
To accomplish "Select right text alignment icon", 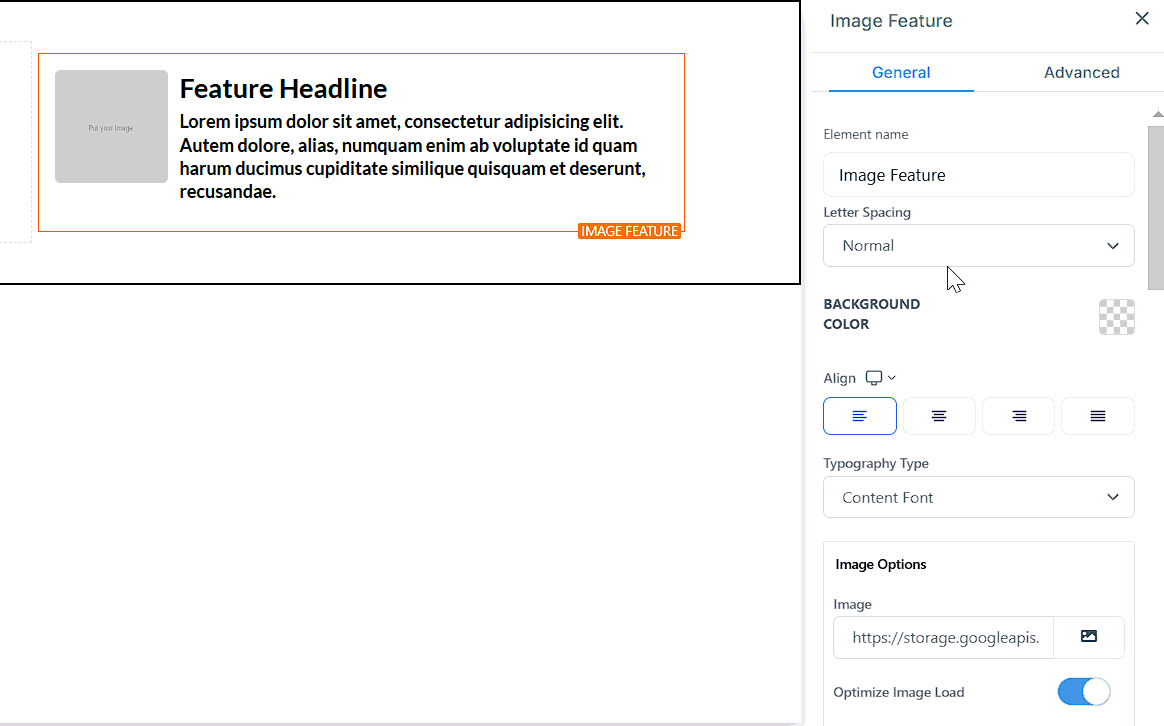I will point(1018,416).
